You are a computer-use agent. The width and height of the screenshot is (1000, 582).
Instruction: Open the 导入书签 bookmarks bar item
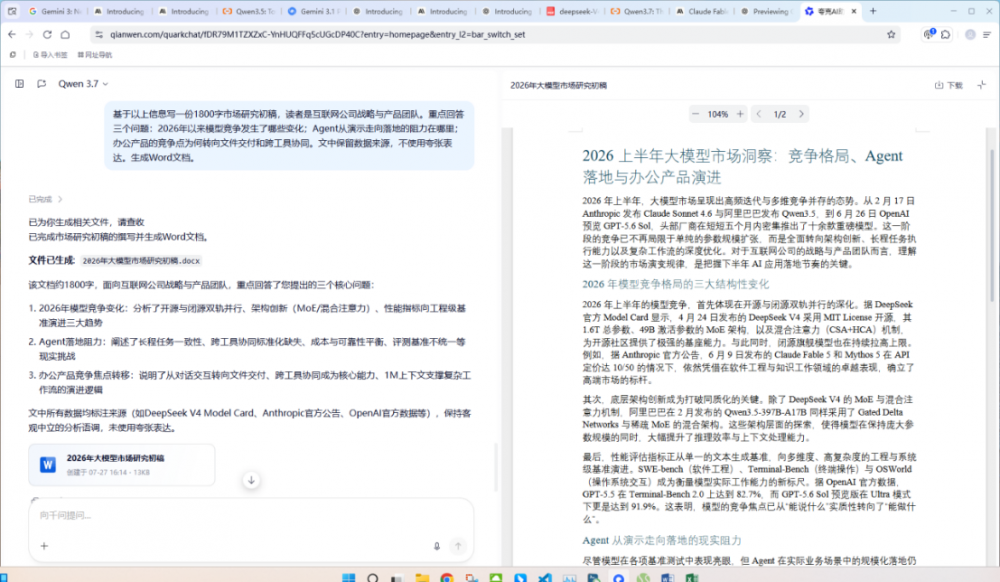coord(50,55)
